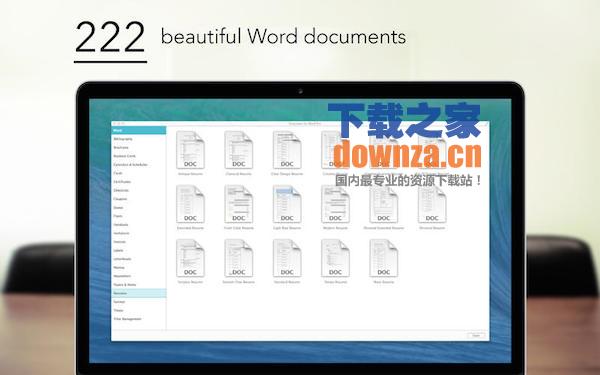Open the Invoices category

[119, 242]
